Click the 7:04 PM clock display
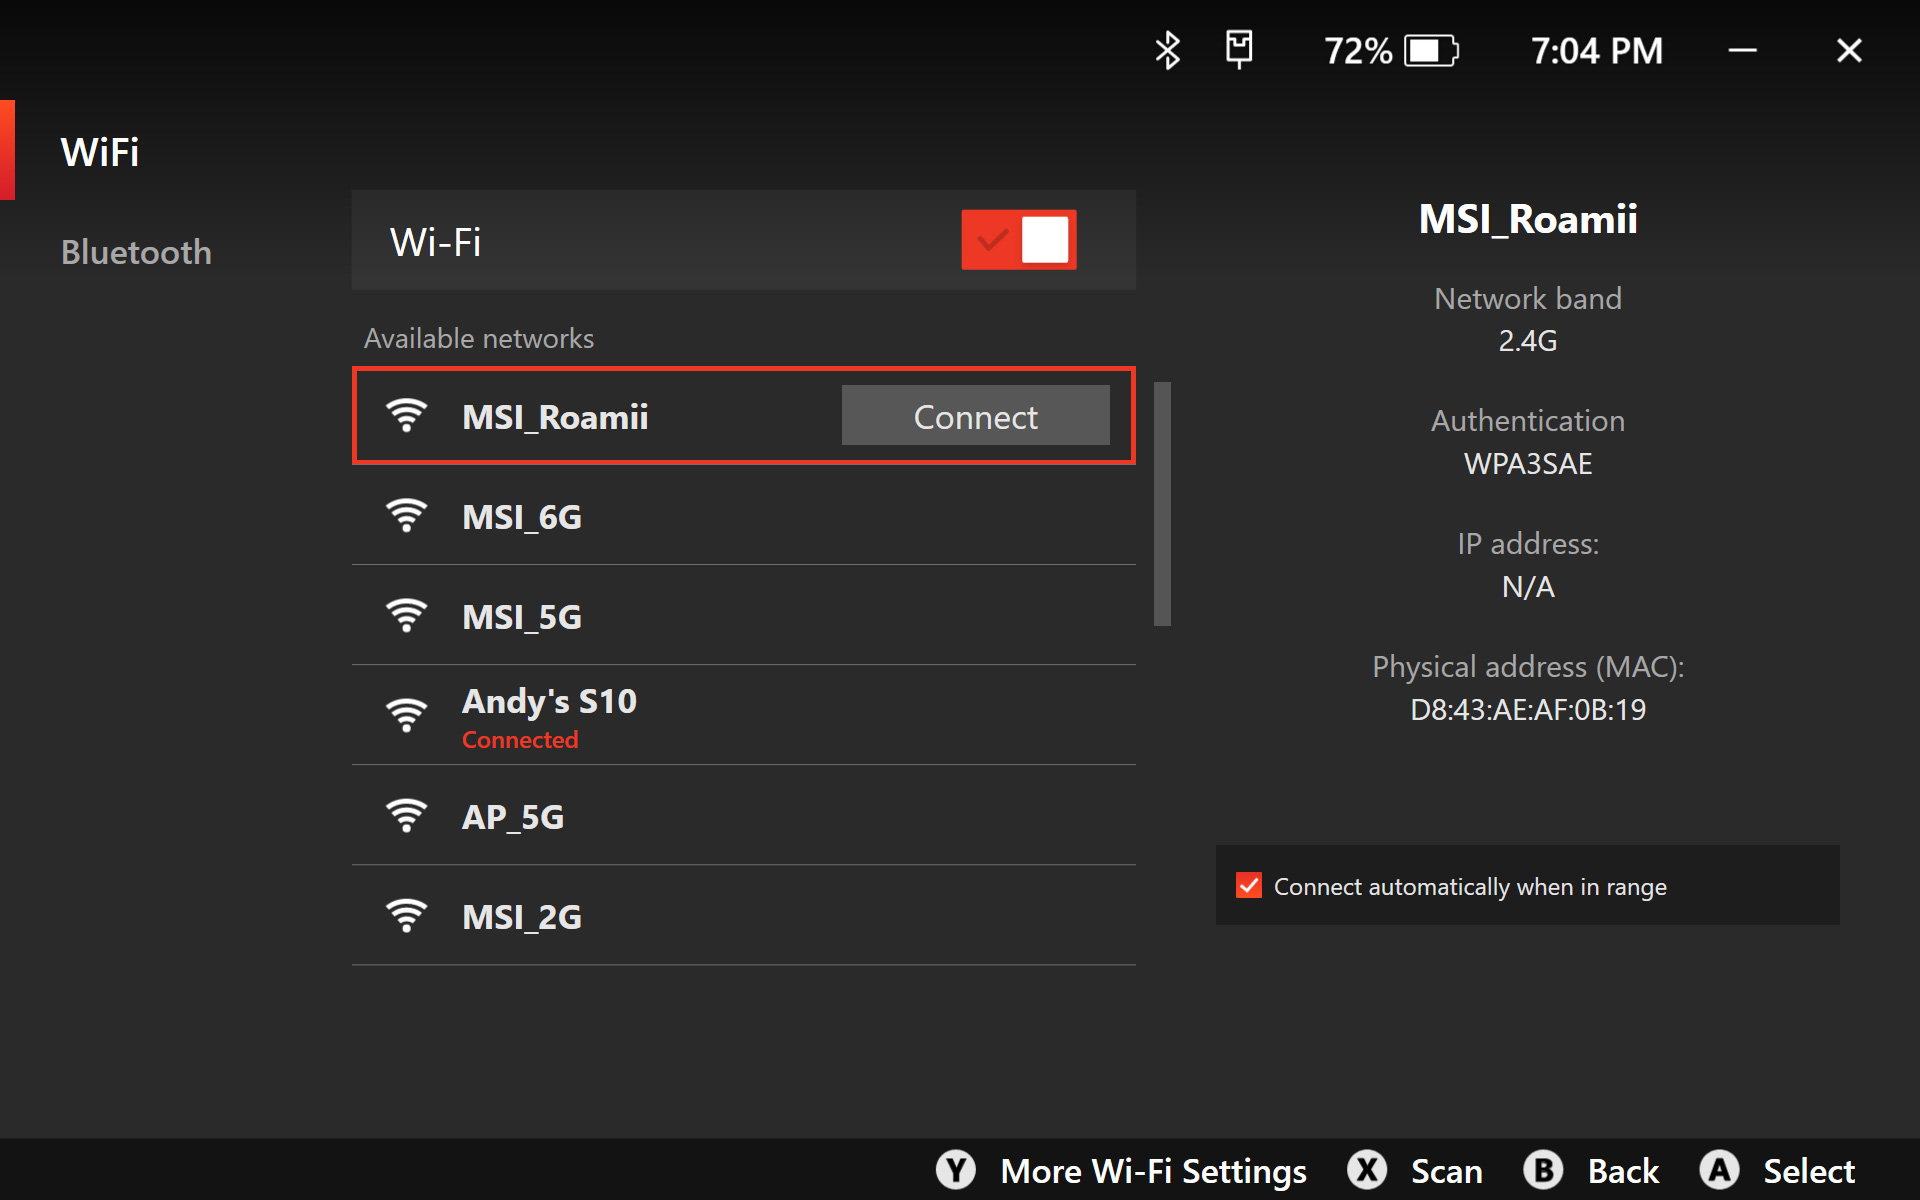Screen dimensions: 1920x1200 (x=1597, y=51)
